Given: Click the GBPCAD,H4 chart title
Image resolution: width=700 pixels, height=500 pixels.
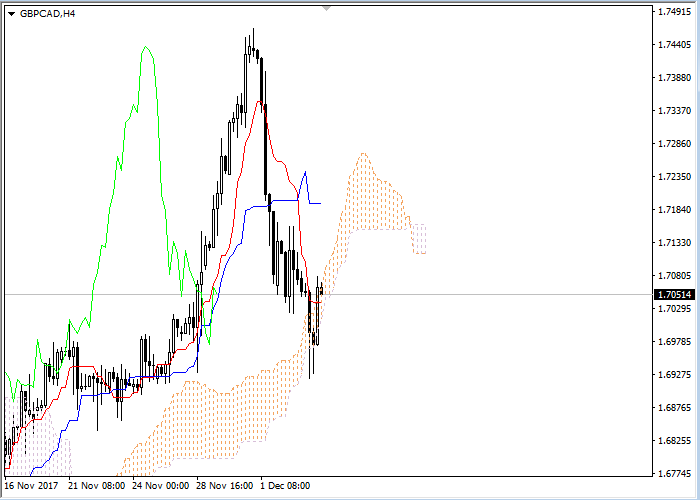Looking at the screenshot, I should [48, 14].
